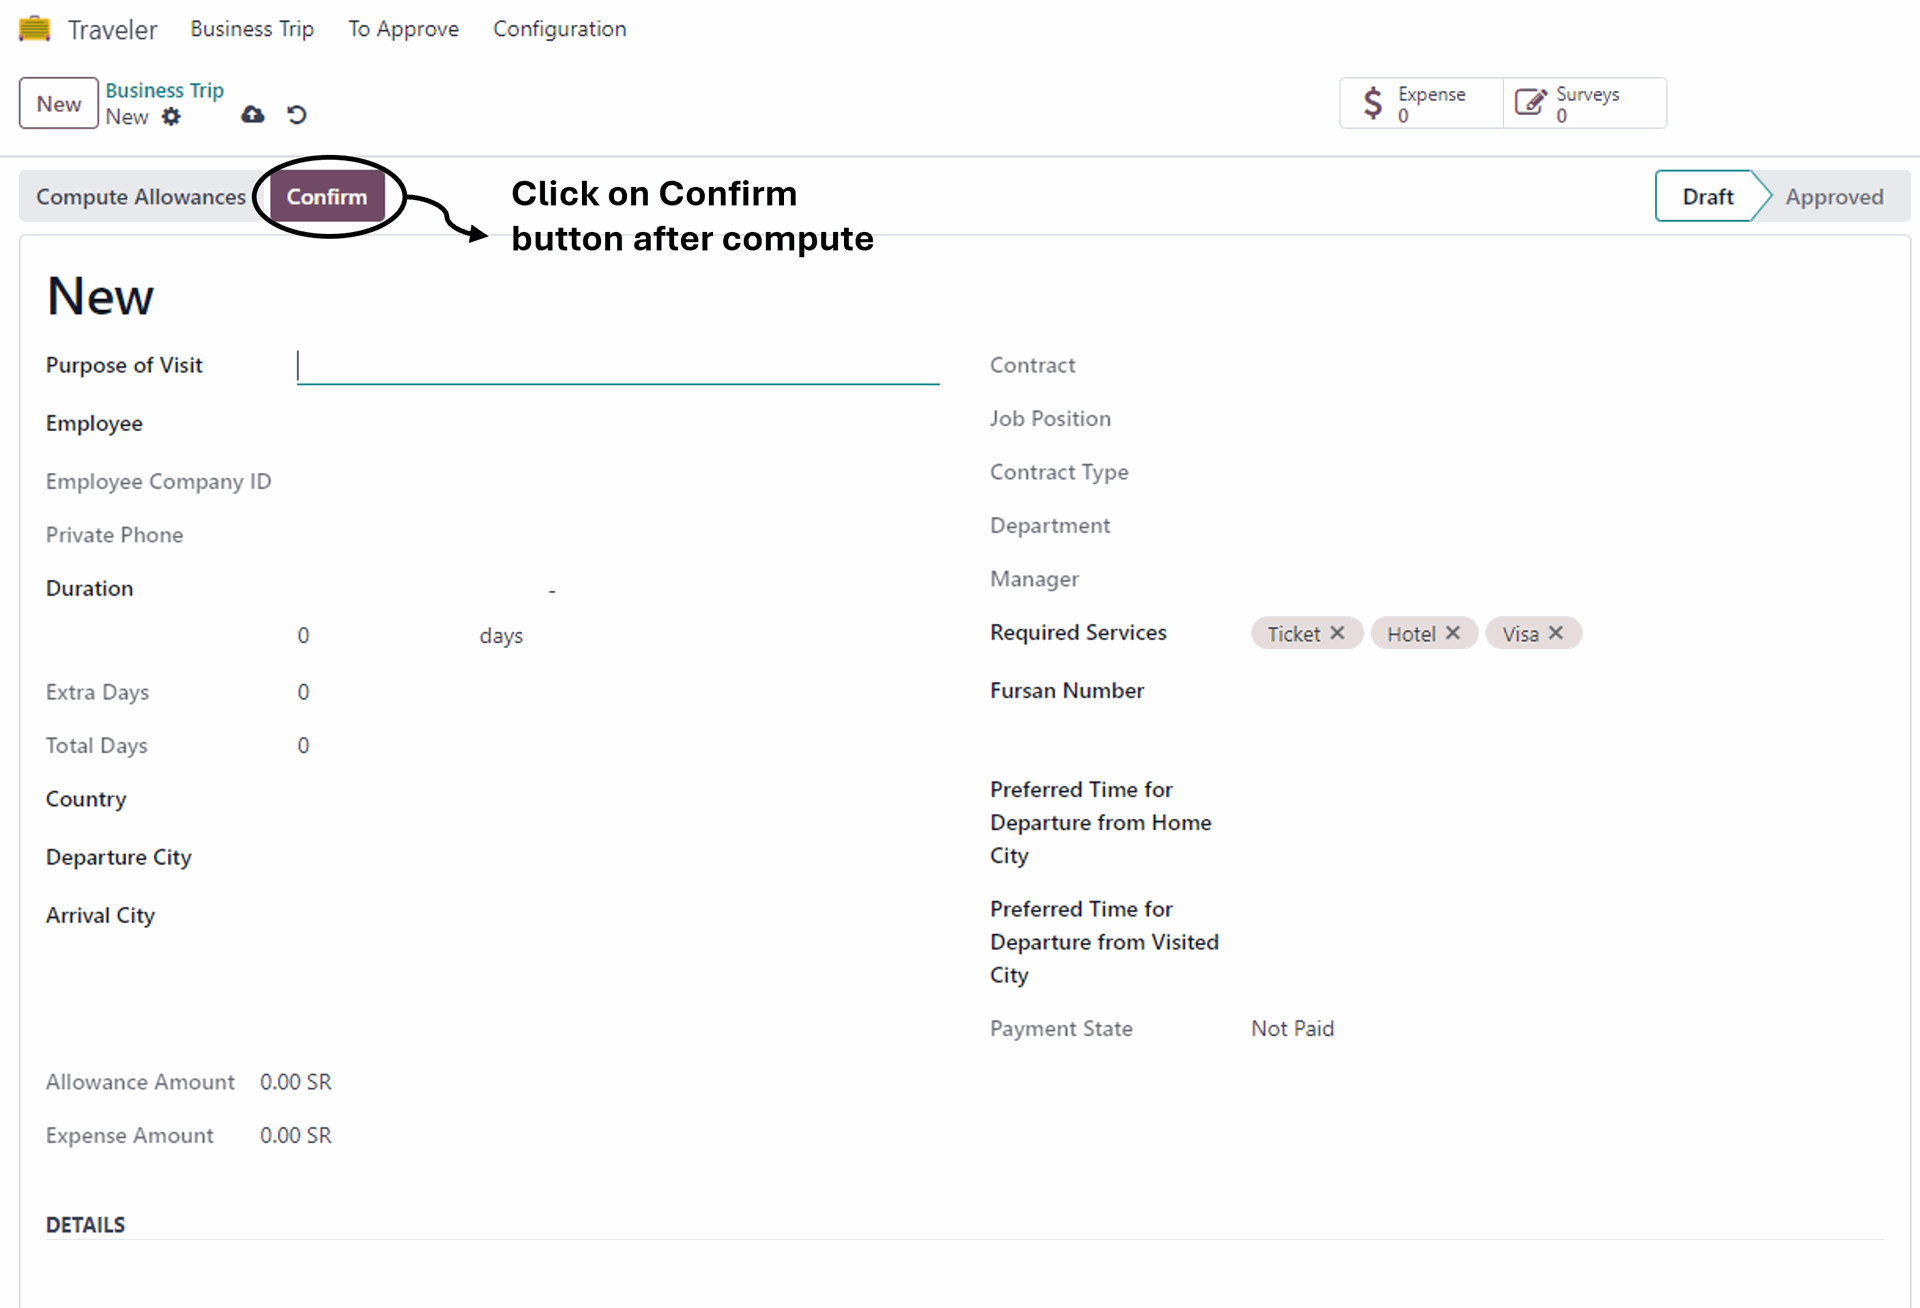Screen dimensions: 1920x1308
Task: Remove the Visa service tag
Action: click(x=1557, y=633)
